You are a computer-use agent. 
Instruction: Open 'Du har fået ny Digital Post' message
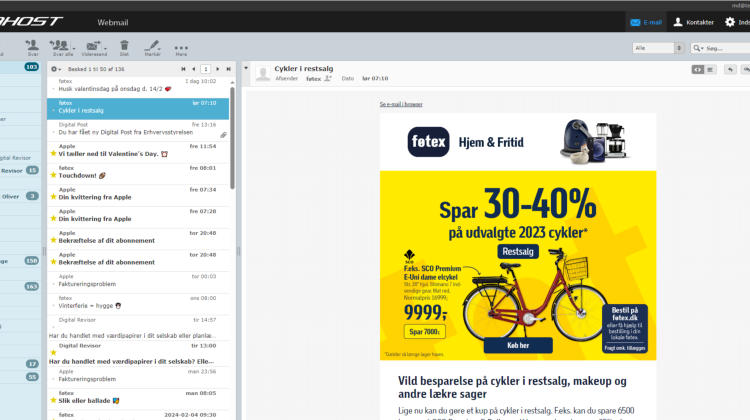pyautogui.click(x=138, y=129)
